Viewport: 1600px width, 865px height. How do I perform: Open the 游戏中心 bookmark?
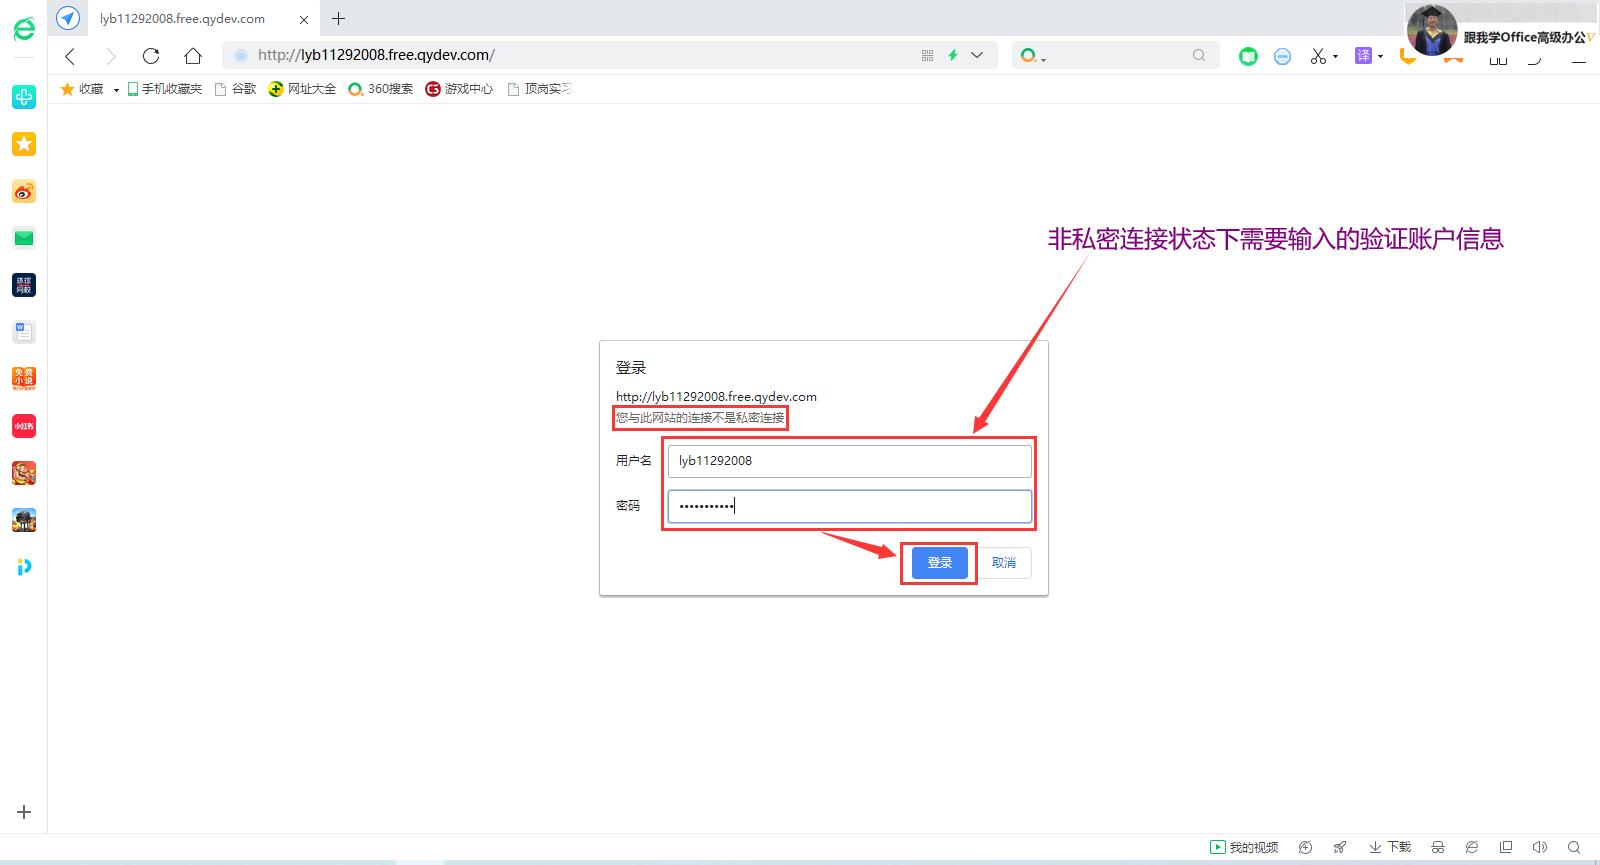point(459,89)
